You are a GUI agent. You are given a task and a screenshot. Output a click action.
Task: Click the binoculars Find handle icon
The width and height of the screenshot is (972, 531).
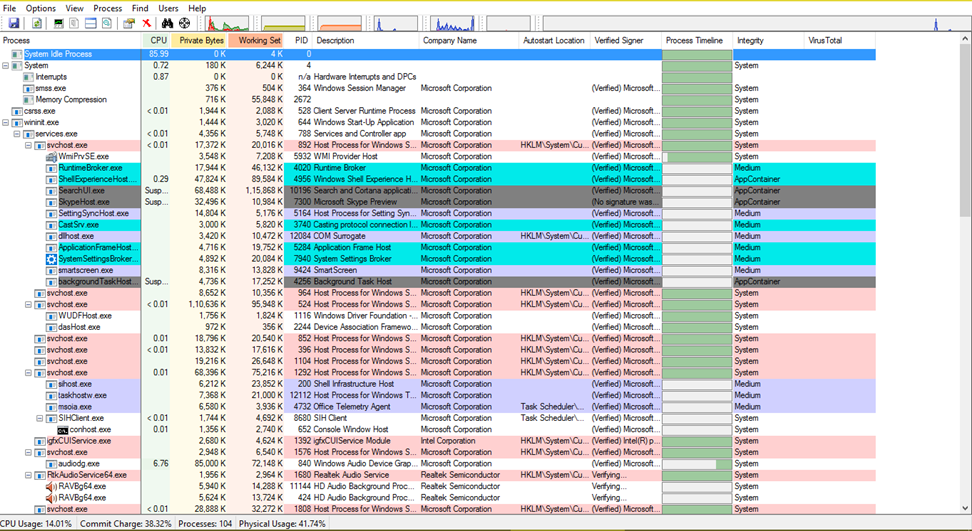(167, 24)
